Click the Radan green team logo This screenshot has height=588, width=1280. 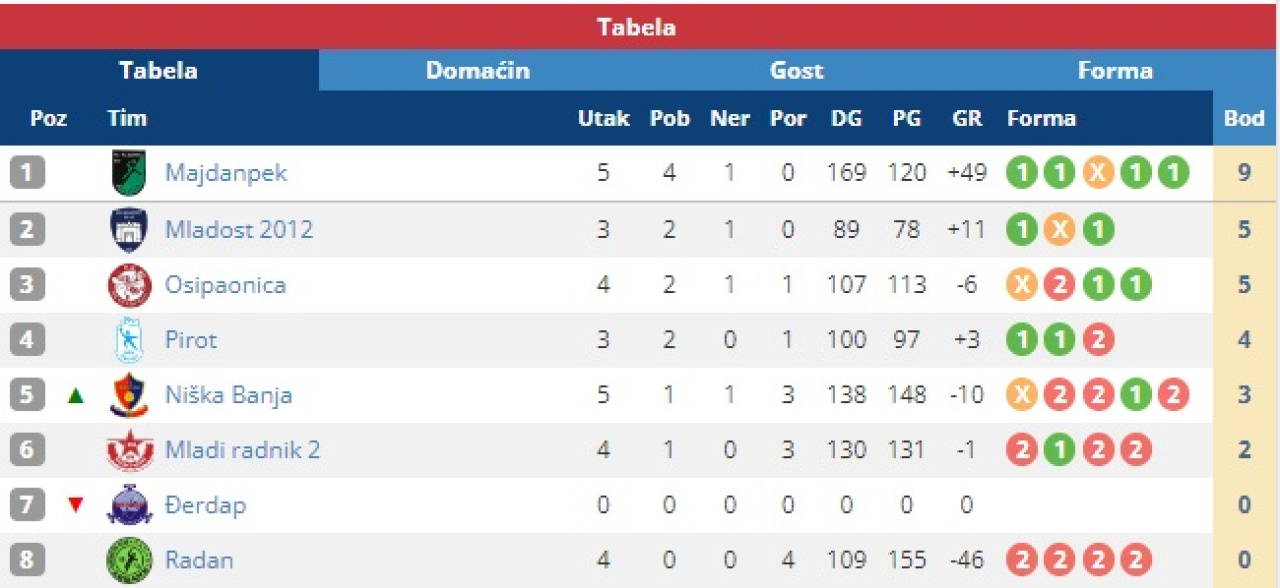click(x=129, y=560)
